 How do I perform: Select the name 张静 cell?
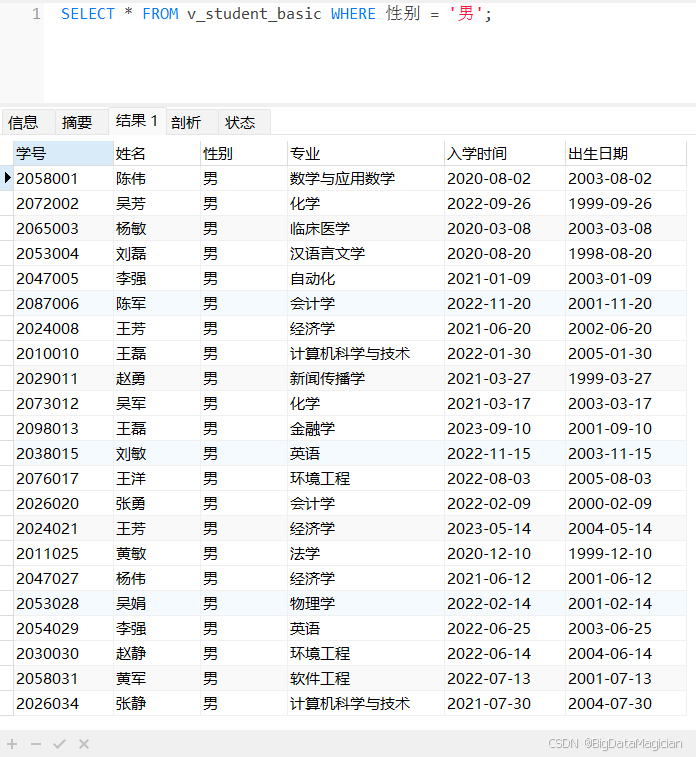point(157,703)
